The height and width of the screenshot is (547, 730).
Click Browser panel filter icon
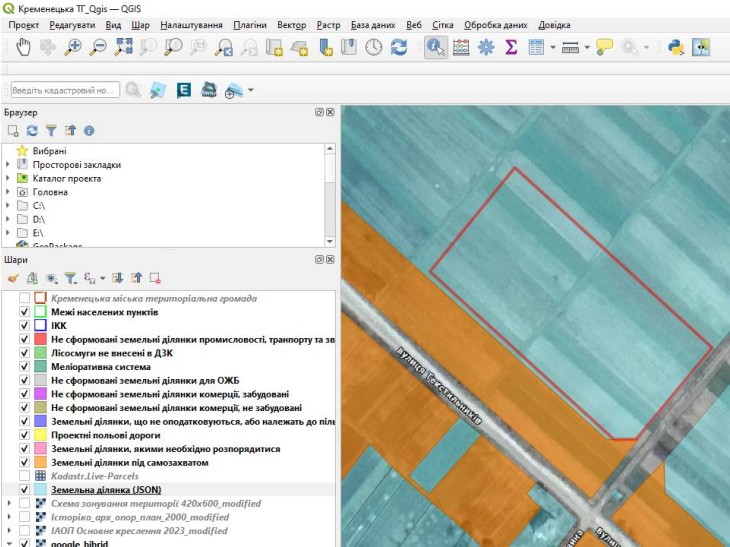pos(51,131)
